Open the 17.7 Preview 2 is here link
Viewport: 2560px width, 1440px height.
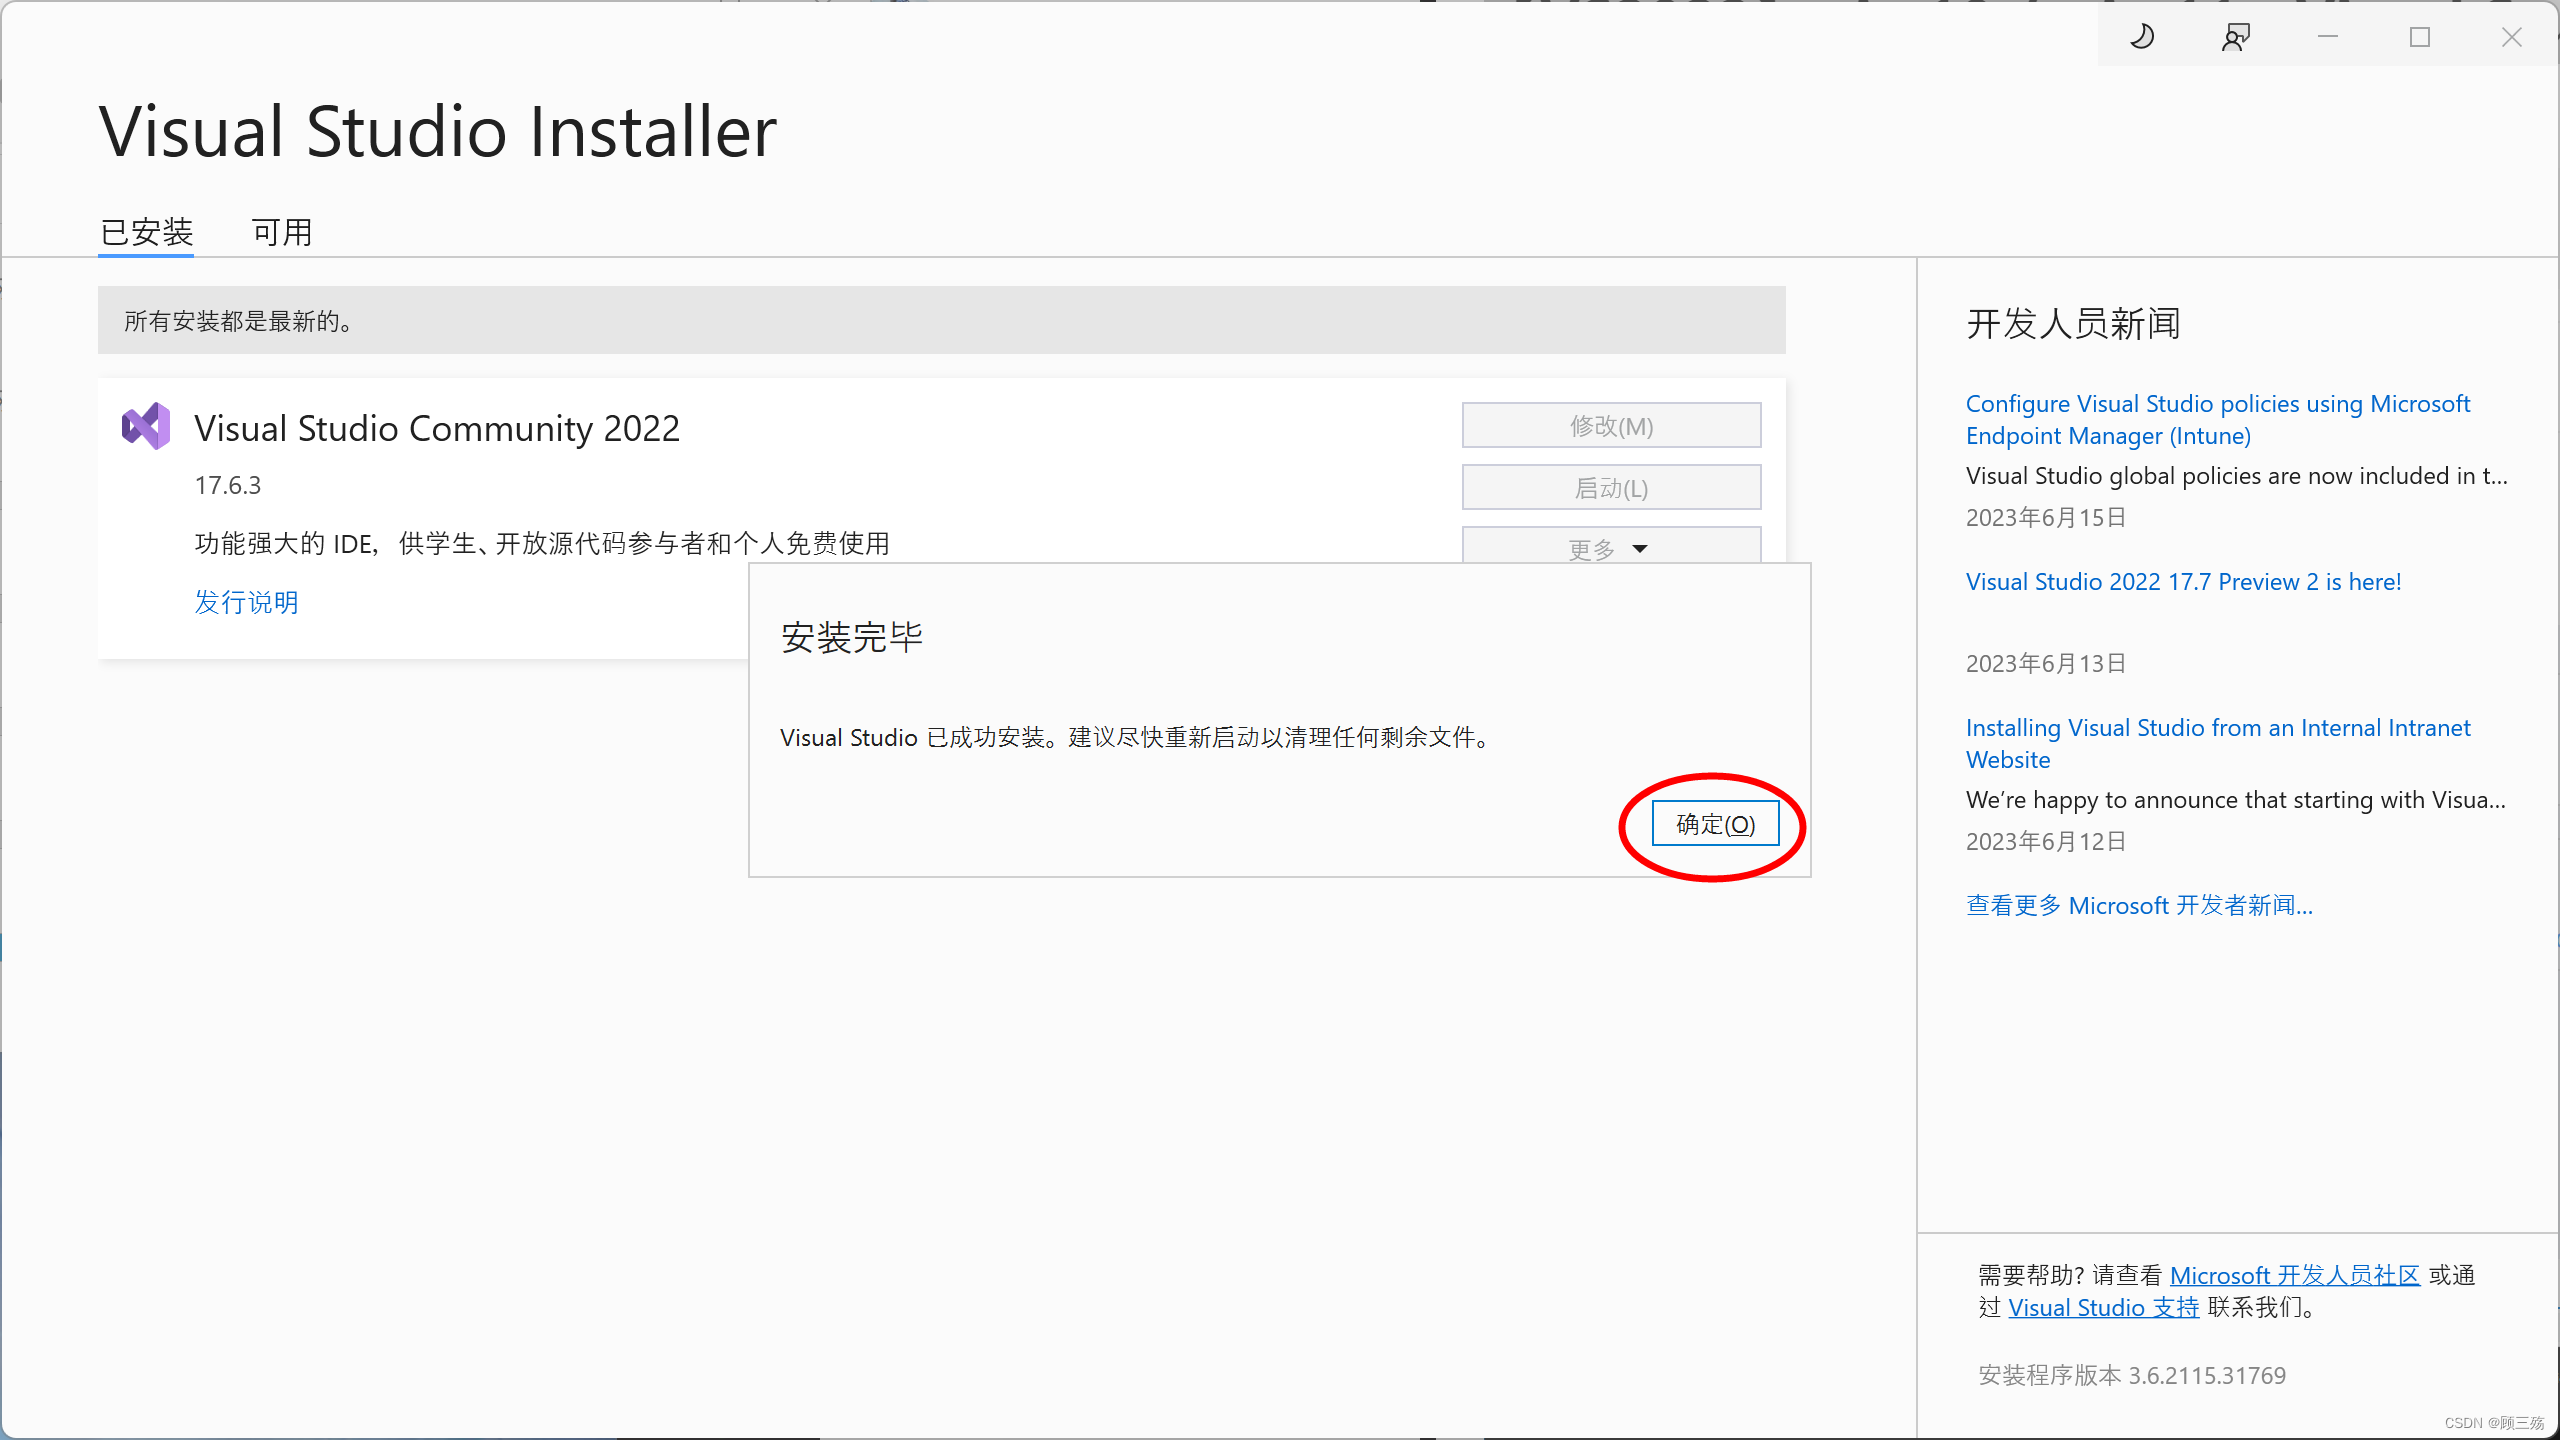2183,582
